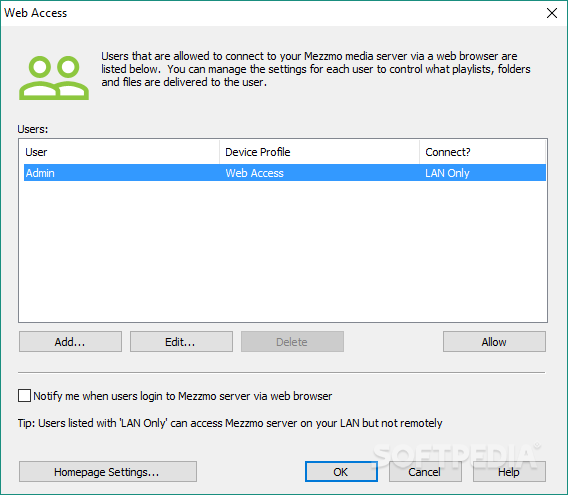
Task: Confirm with the OK button
Action: [x=341, y=471]
